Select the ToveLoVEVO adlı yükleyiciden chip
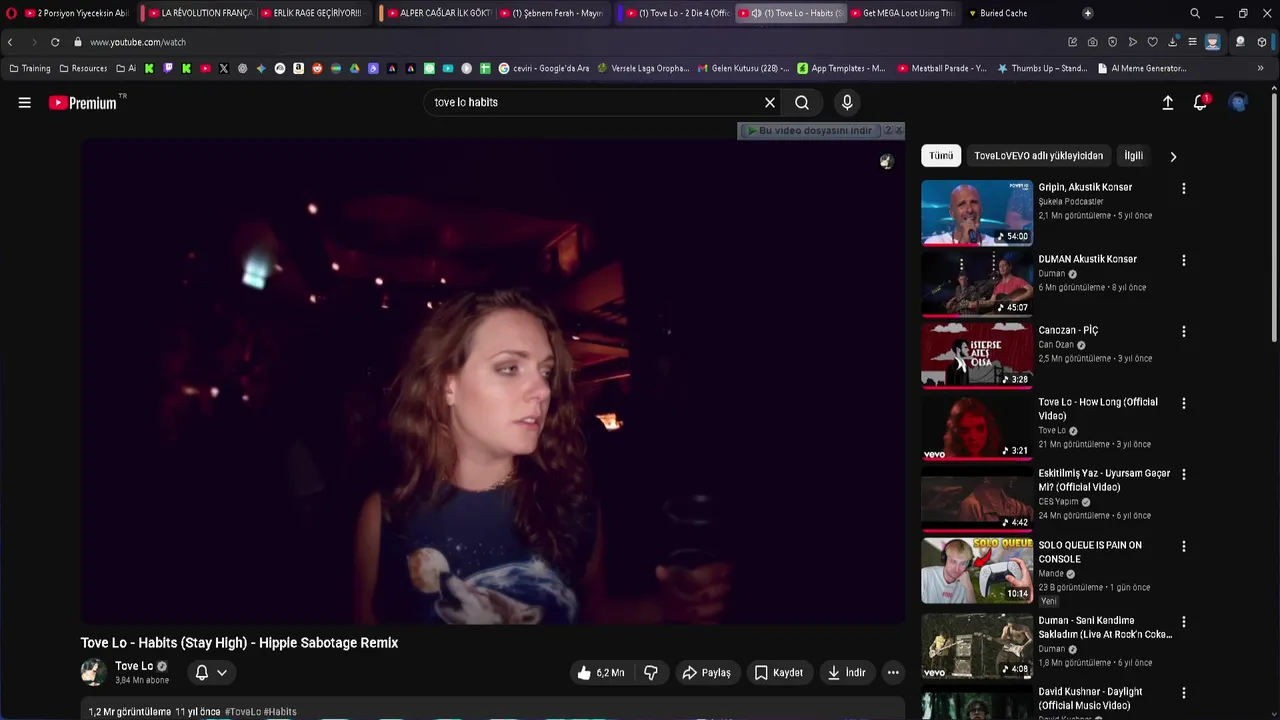The width and height of the screenshot is (1280, 720). pos(1038,156)
